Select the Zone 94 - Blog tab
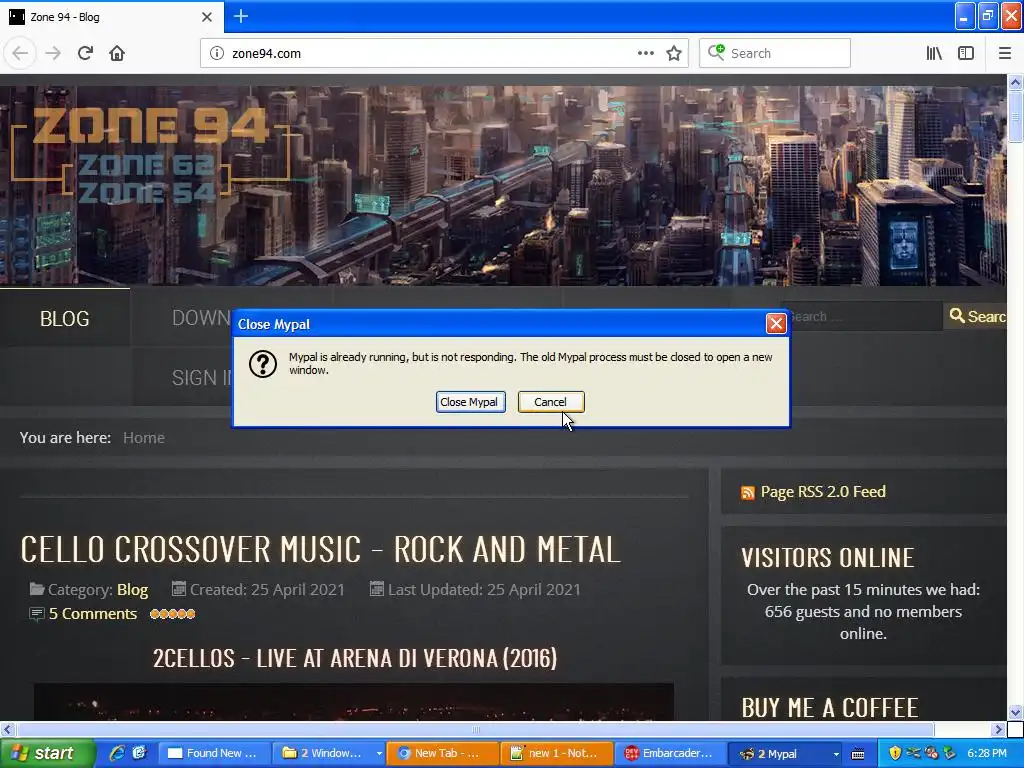This screenshot has height=768, width=1024. [x=111, y=17]
